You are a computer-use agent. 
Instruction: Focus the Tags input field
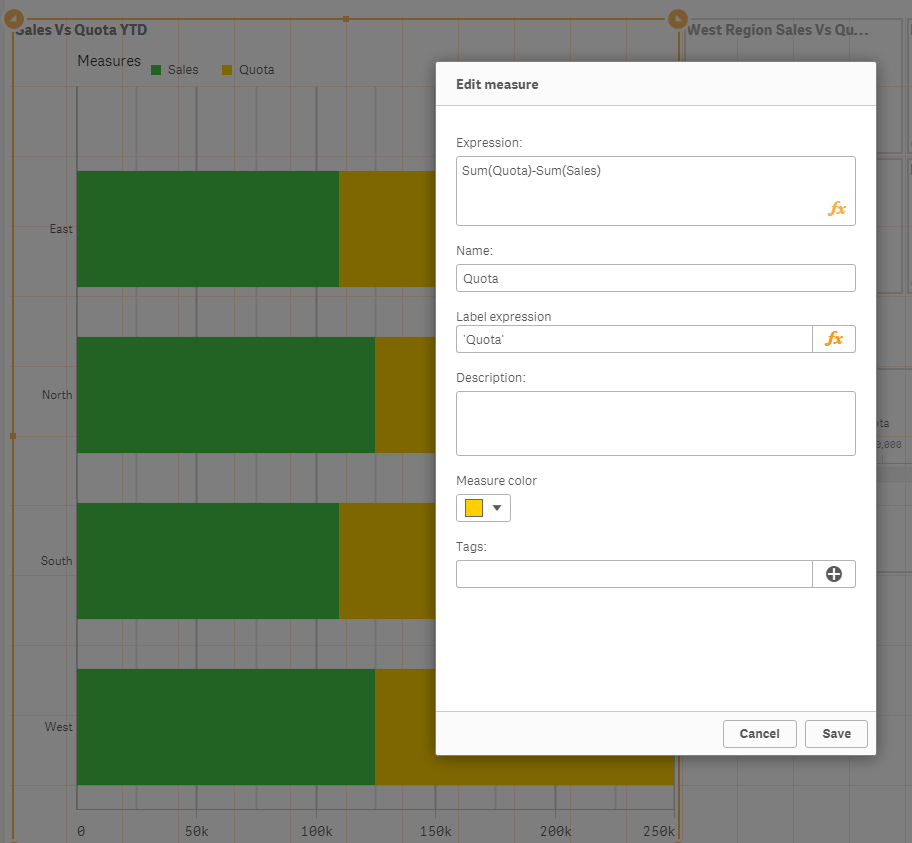coord(634,574)
